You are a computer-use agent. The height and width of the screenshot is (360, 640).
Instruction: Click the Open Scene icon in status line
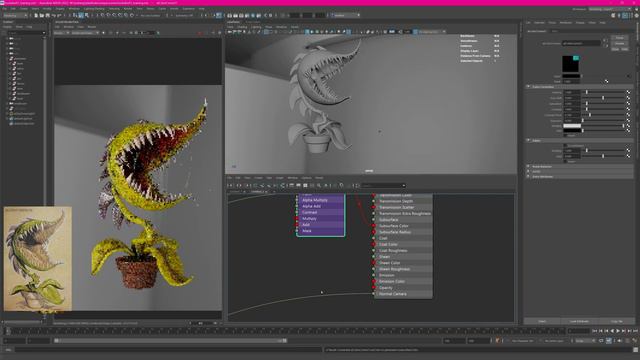pos(42,16)
